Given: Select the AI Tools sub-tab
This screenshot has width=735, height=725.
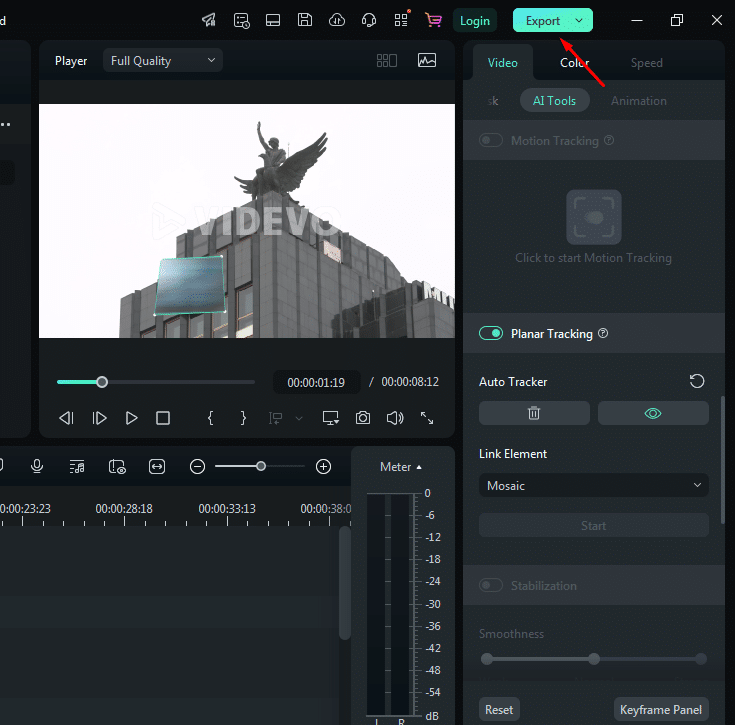Looking at the screenshot, I should click(x=554, y=100).
